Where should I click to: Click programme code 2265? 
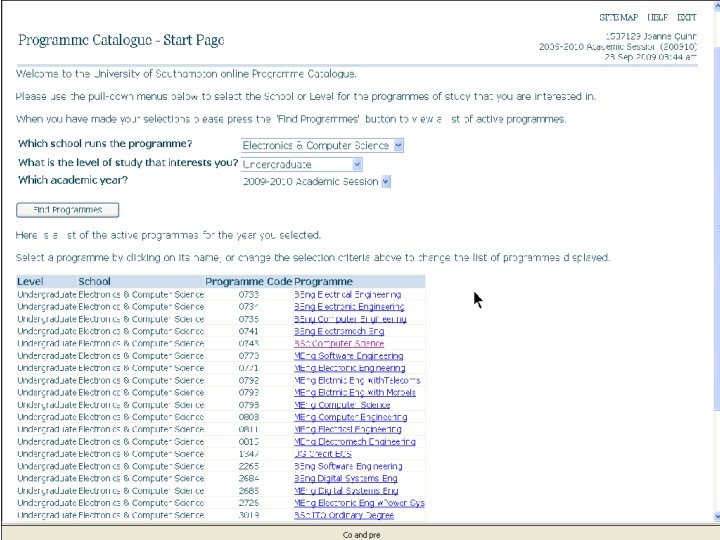click(x=248, y=466)
